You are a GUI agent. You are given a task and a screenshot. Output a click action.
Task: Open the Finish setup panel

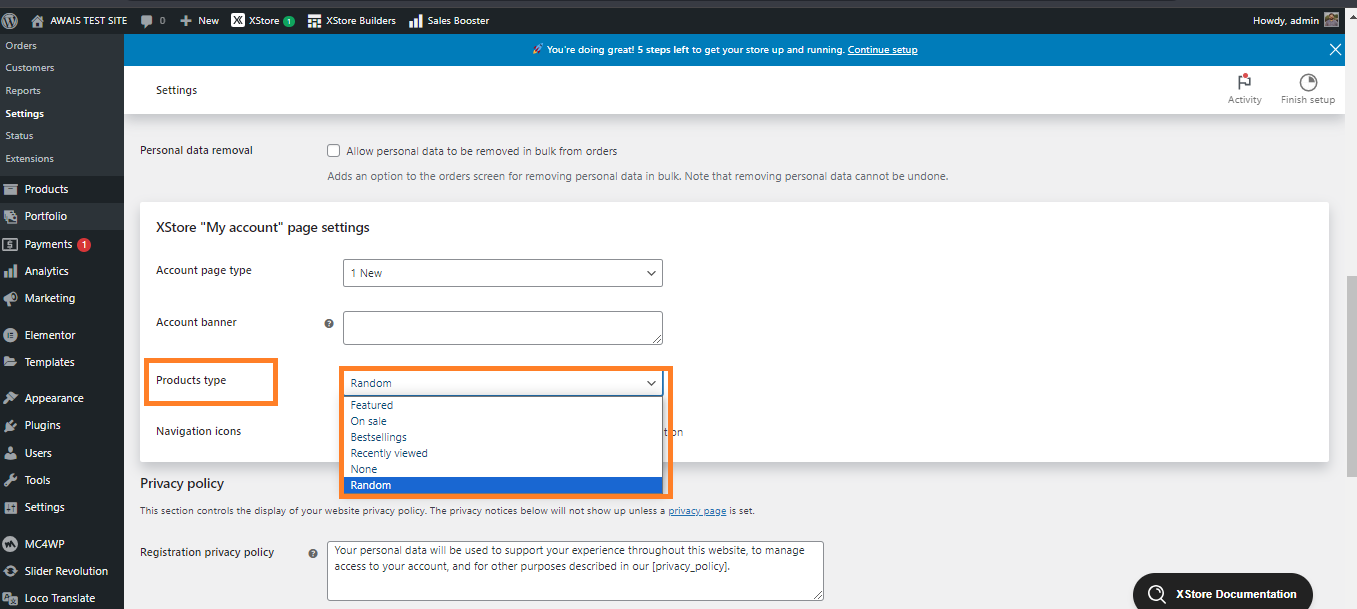pos(1308,89)
